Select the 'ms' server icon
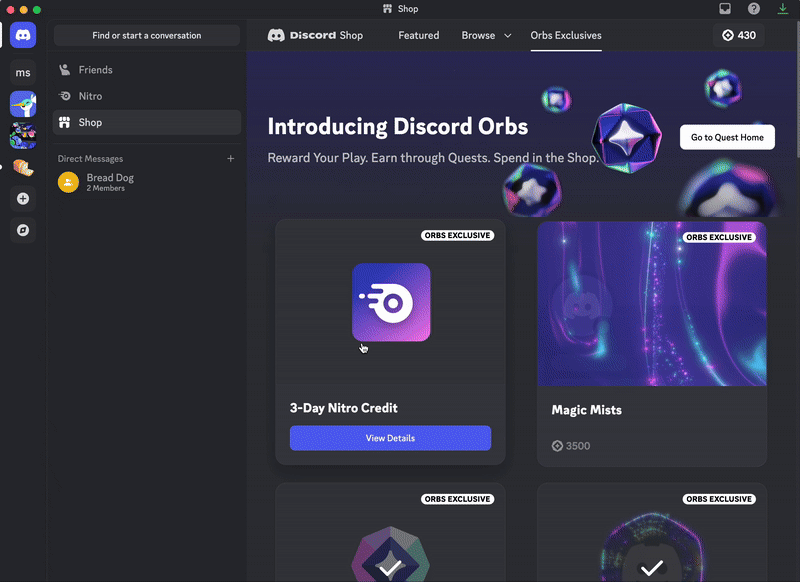 point(22,73)
